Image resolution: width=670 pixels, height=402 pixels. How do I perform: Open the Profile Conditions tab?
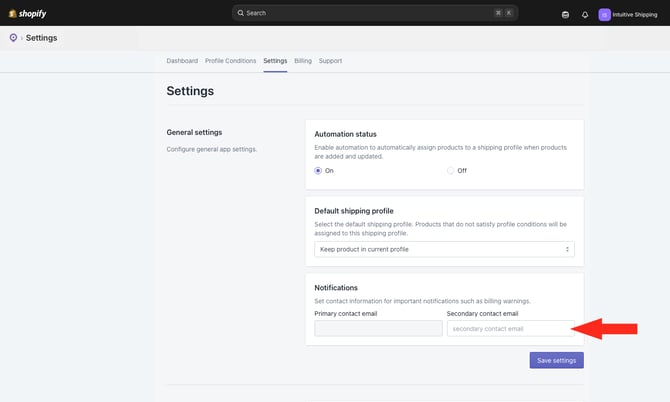[x=230, y=61]
